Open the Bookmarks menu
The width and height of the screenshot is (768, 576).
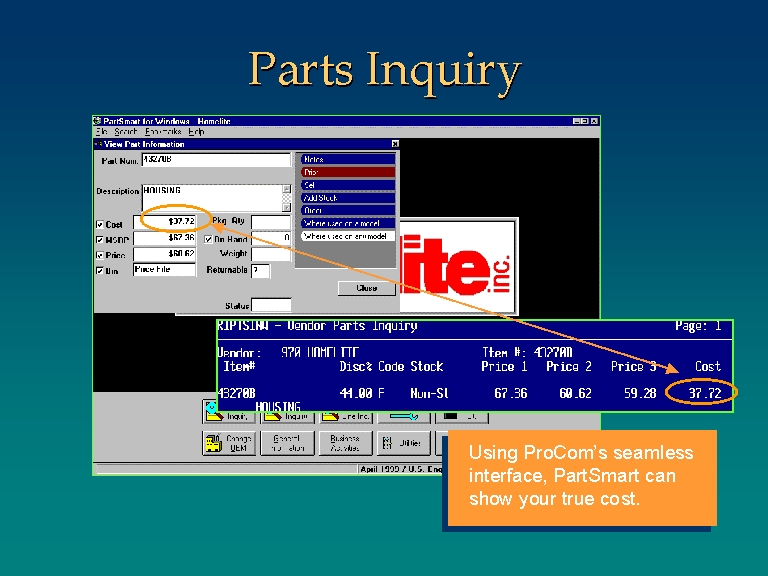tap(163, 132)
